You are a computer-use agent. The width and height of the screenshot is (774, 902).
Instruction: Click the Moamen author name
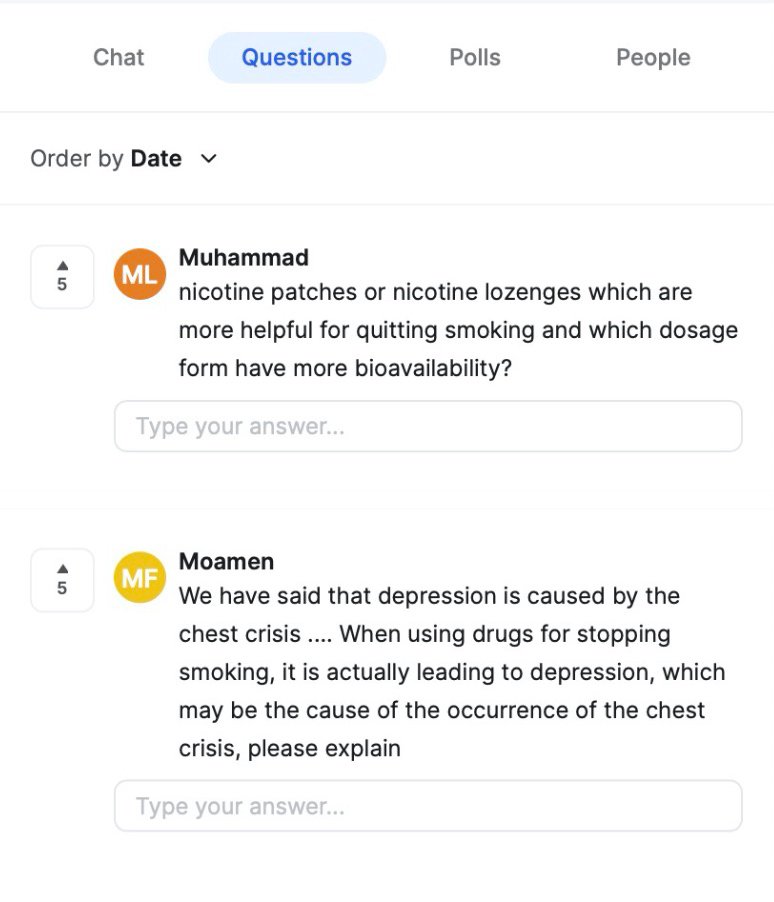pyautogui.click(x=226, y=561)
